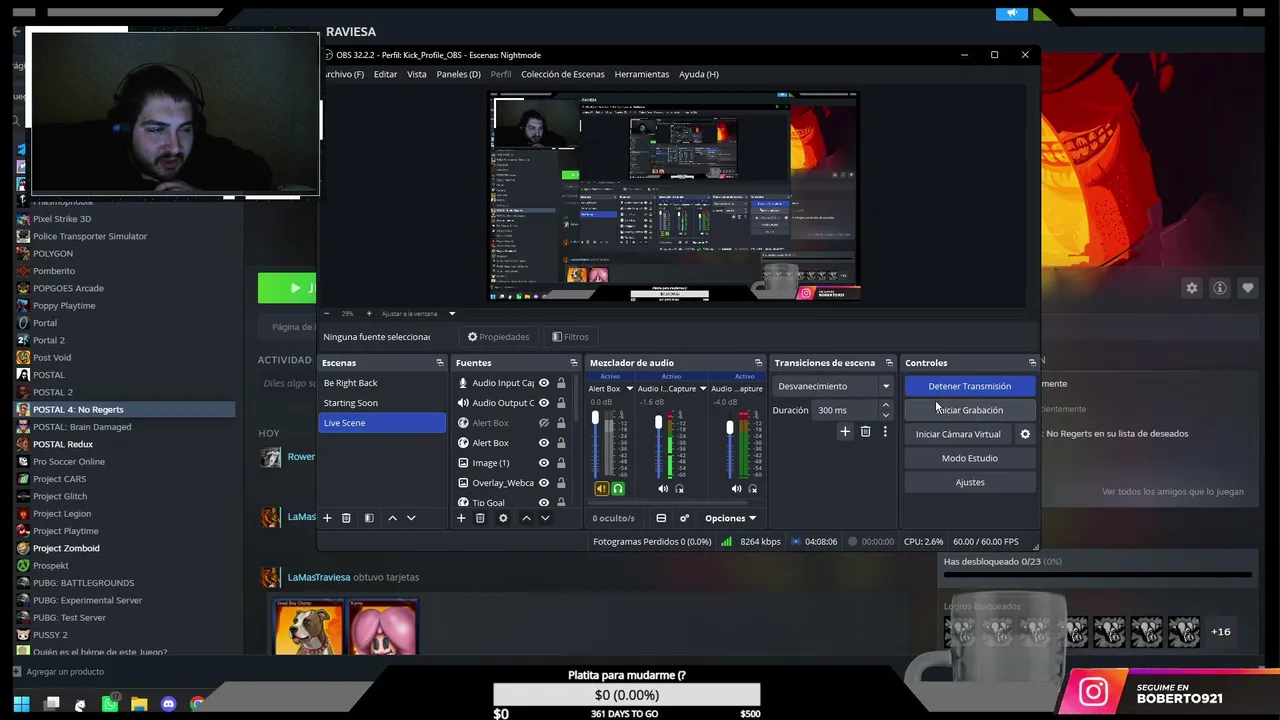
Task: Open the Vista menu
Action: tap(417, 74)
